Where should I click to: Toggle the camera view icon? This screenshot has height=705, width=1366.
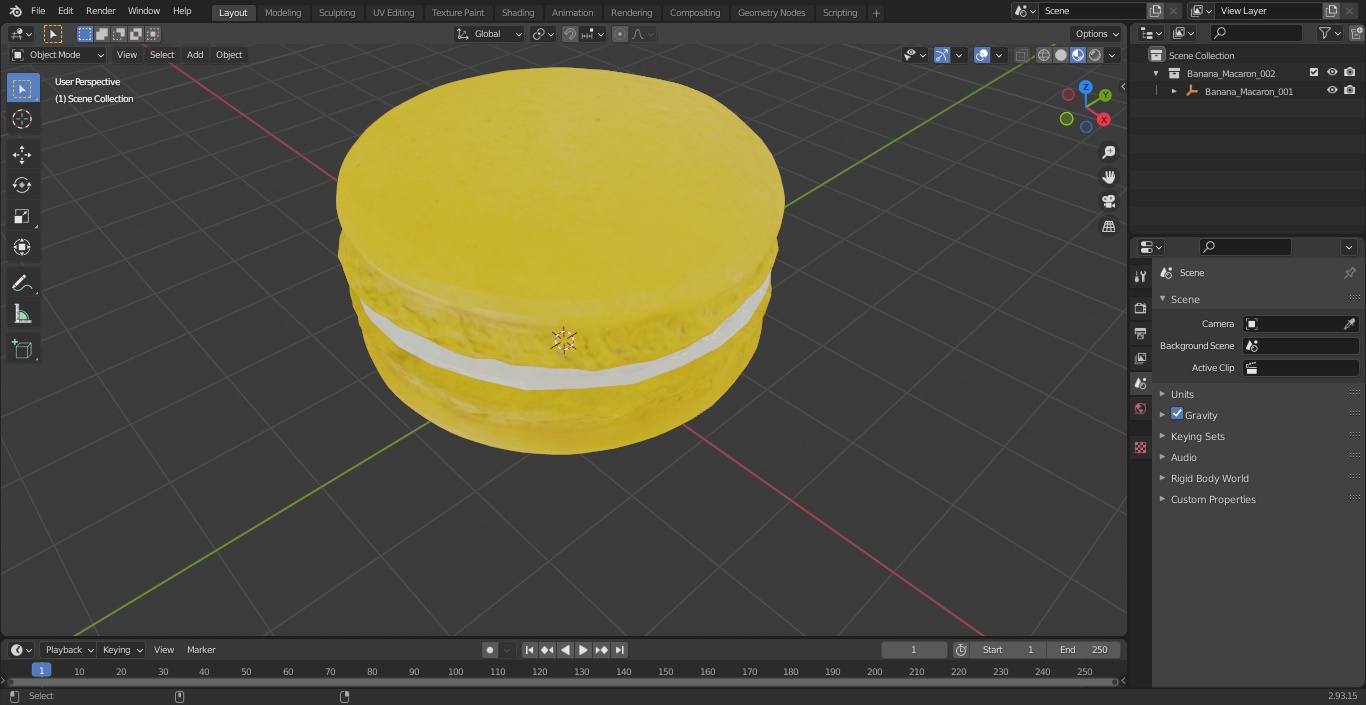1108,202
